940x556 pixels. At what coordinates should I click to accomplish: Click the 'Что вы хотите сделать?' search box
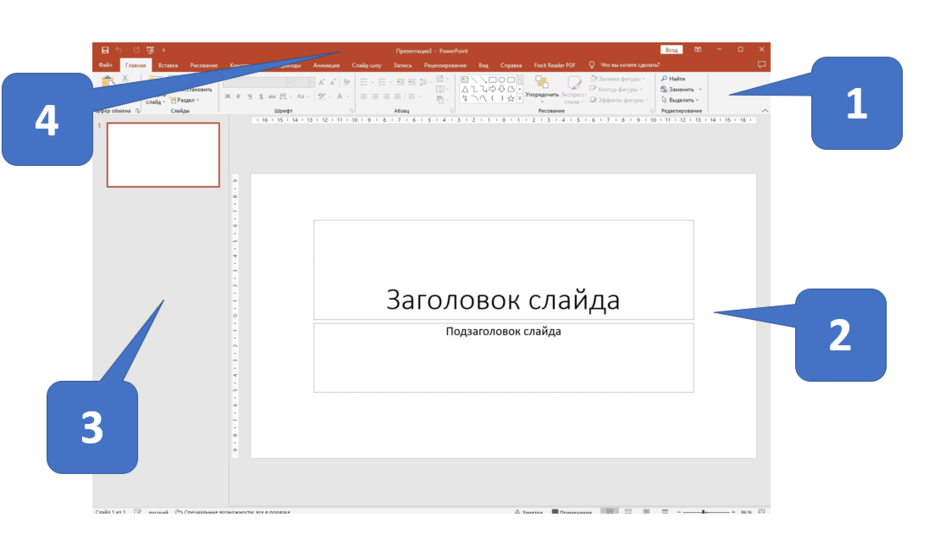(625, 65)
